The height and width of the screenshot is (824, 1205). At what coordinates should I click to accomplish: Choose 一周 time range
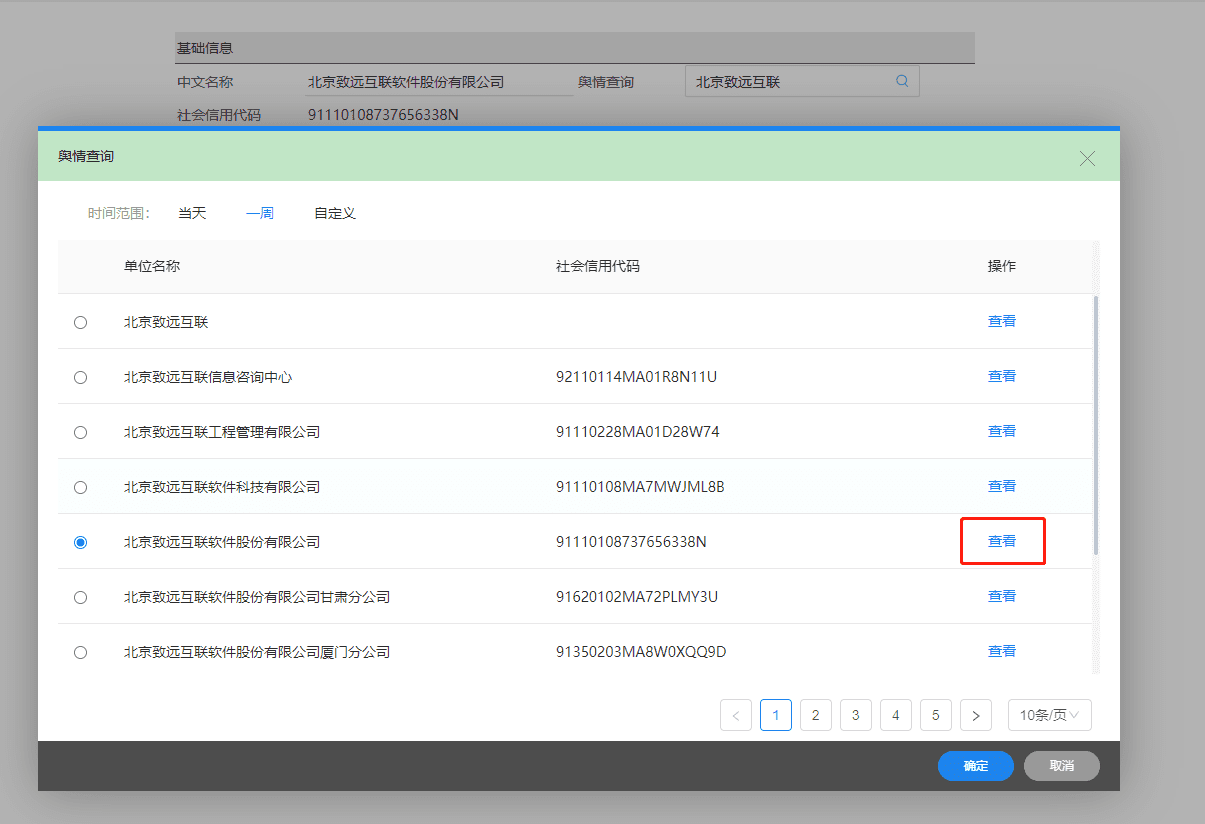click(x=260, y=213)
